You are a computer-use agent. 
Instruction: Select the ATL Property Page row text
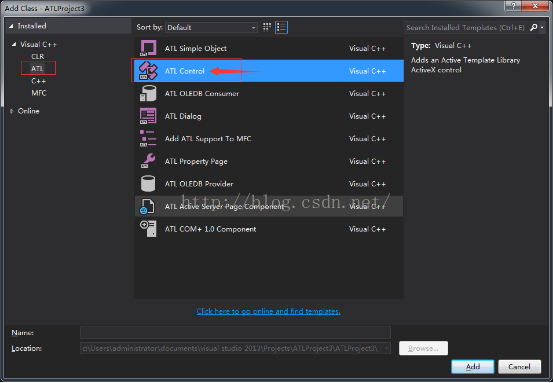(x=196, y=162)
